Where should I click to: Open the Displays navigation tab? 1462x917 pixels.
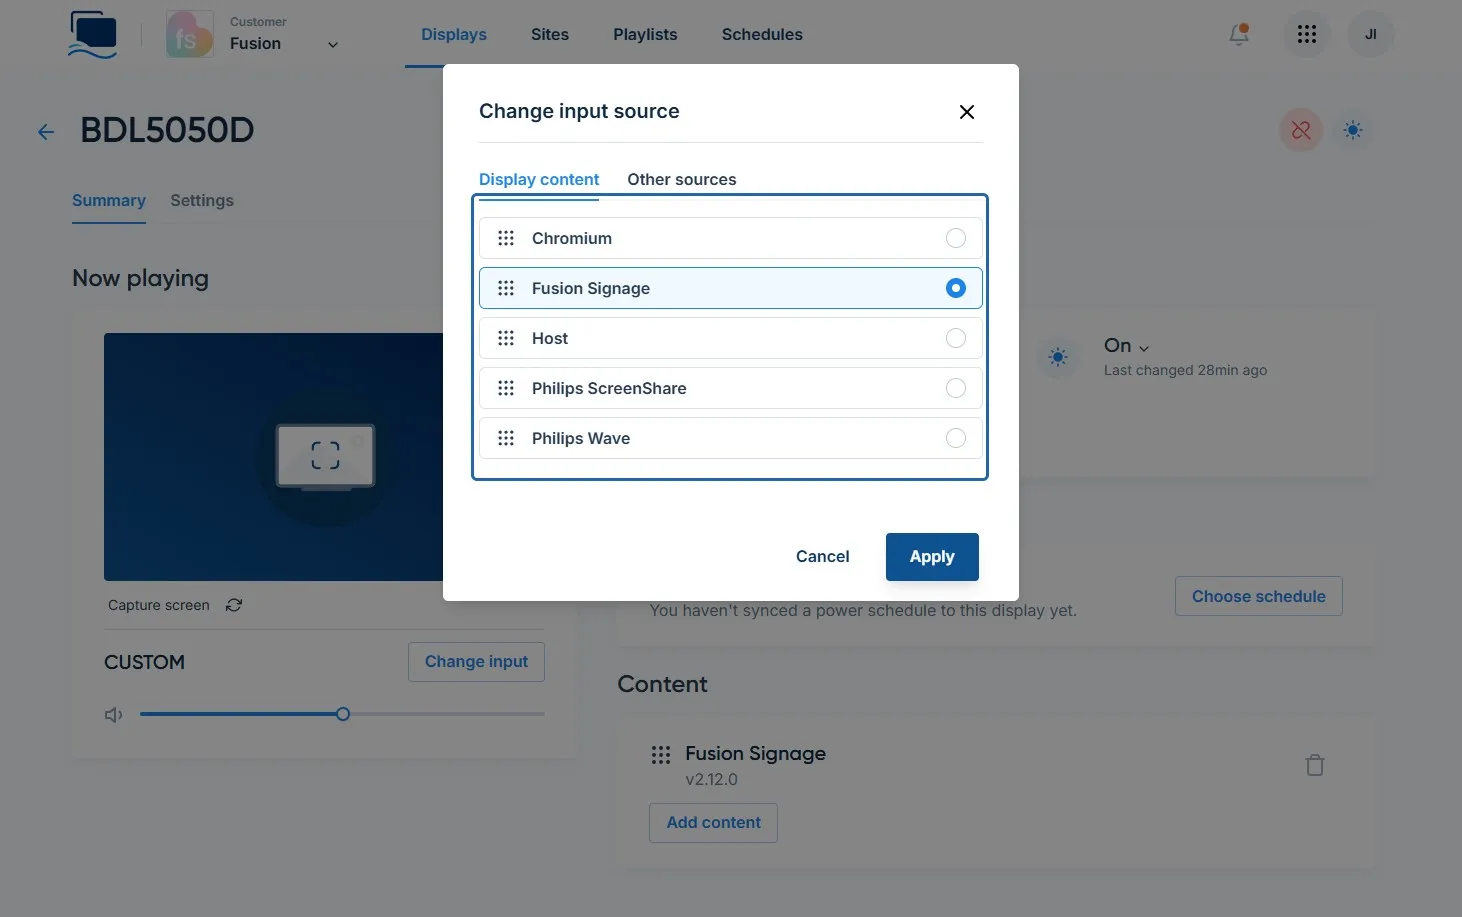[454, 34]
